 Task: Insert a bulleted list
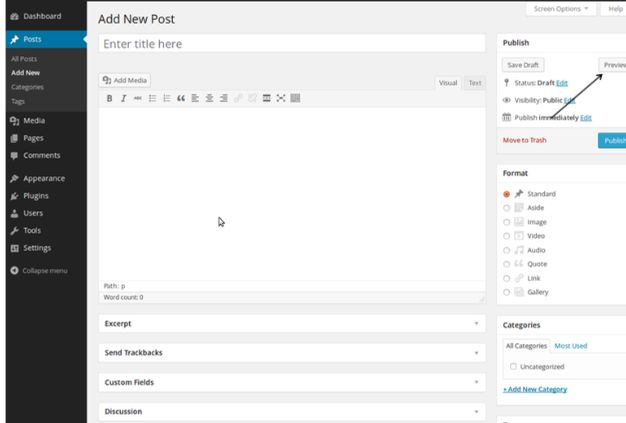pyautogui.click(x=152, y=98)
